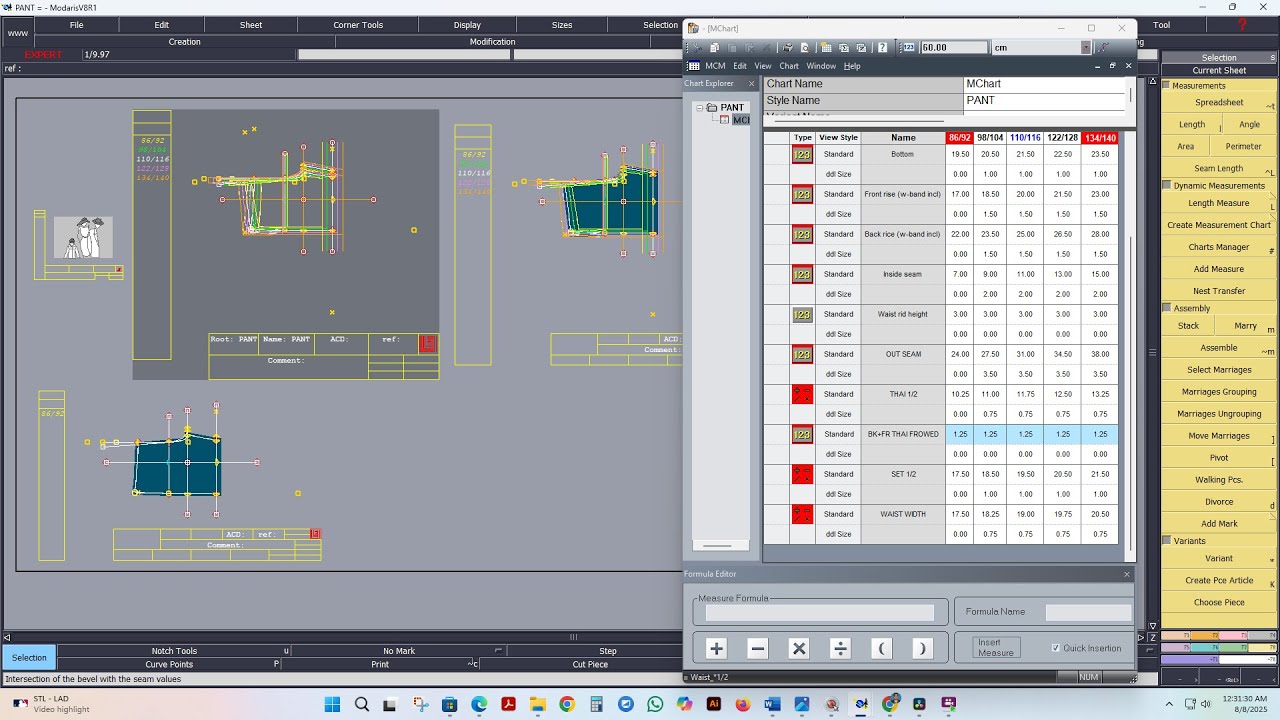Open WhatsApp from taskbar
The height and width of the screenshot is (720, 1280).
point(655,704)
